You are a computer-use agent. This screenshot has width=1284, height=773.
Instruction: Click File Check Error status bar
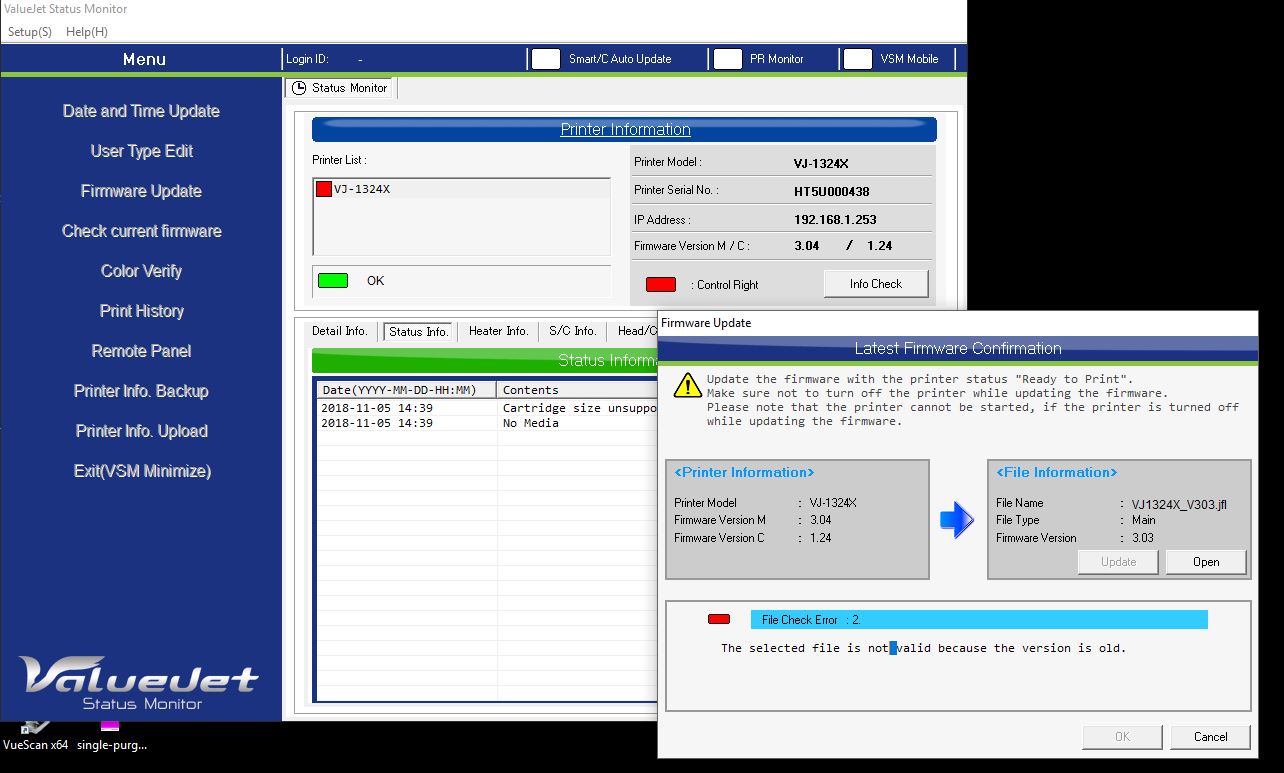tap(979, 620)
